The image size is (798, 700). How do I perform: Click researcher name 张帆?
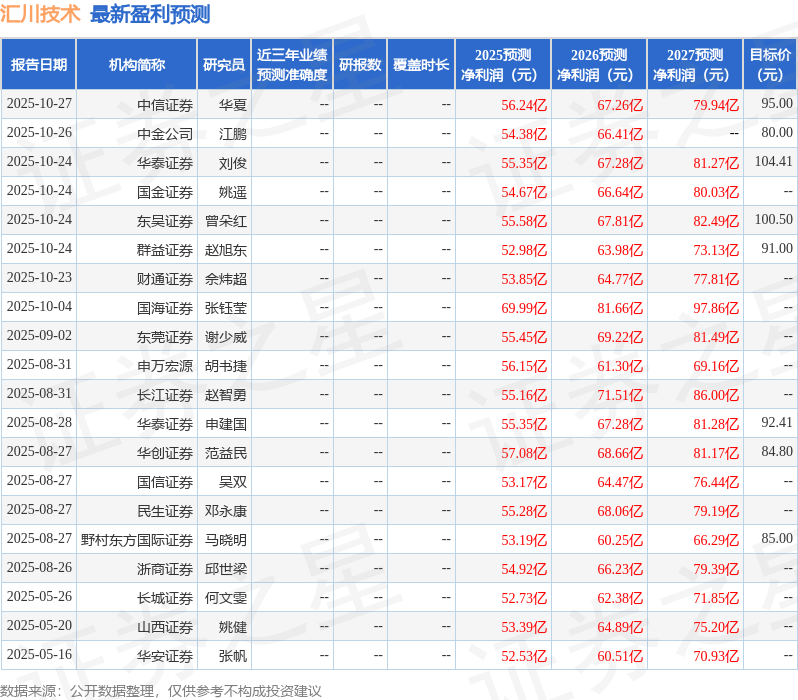pos(233,657)
